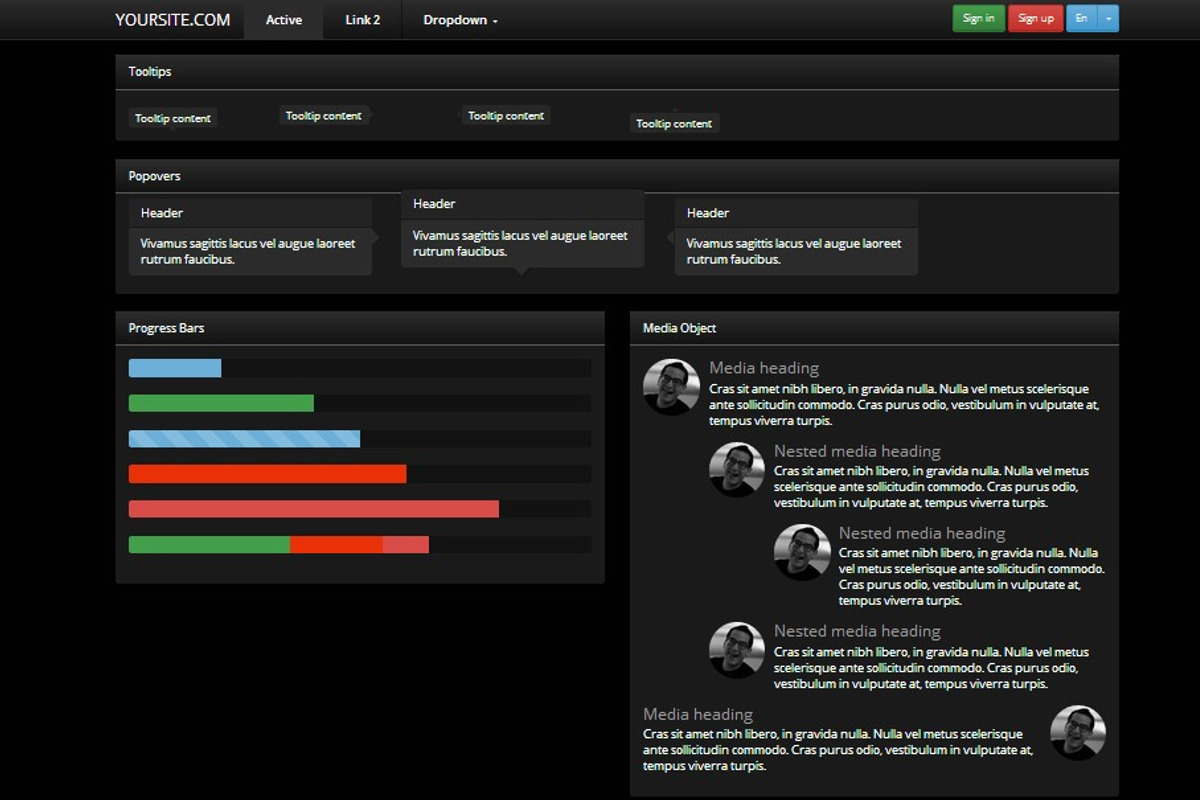Click the Progress Bars panel header

(x=166, y=327)
